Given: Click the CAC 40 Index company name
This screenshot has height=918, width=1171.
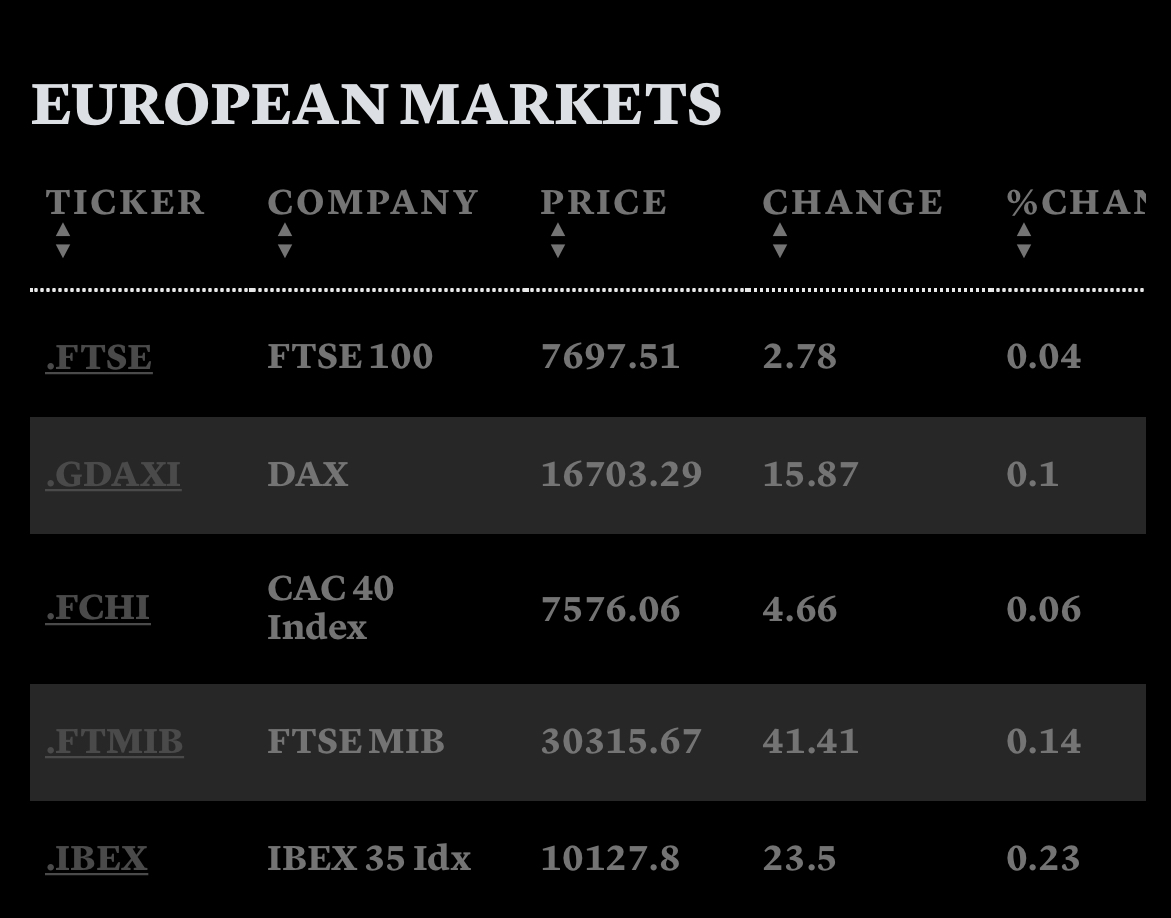Looking at the screenshot, I should pyautogui.click(x=330, y=608).
